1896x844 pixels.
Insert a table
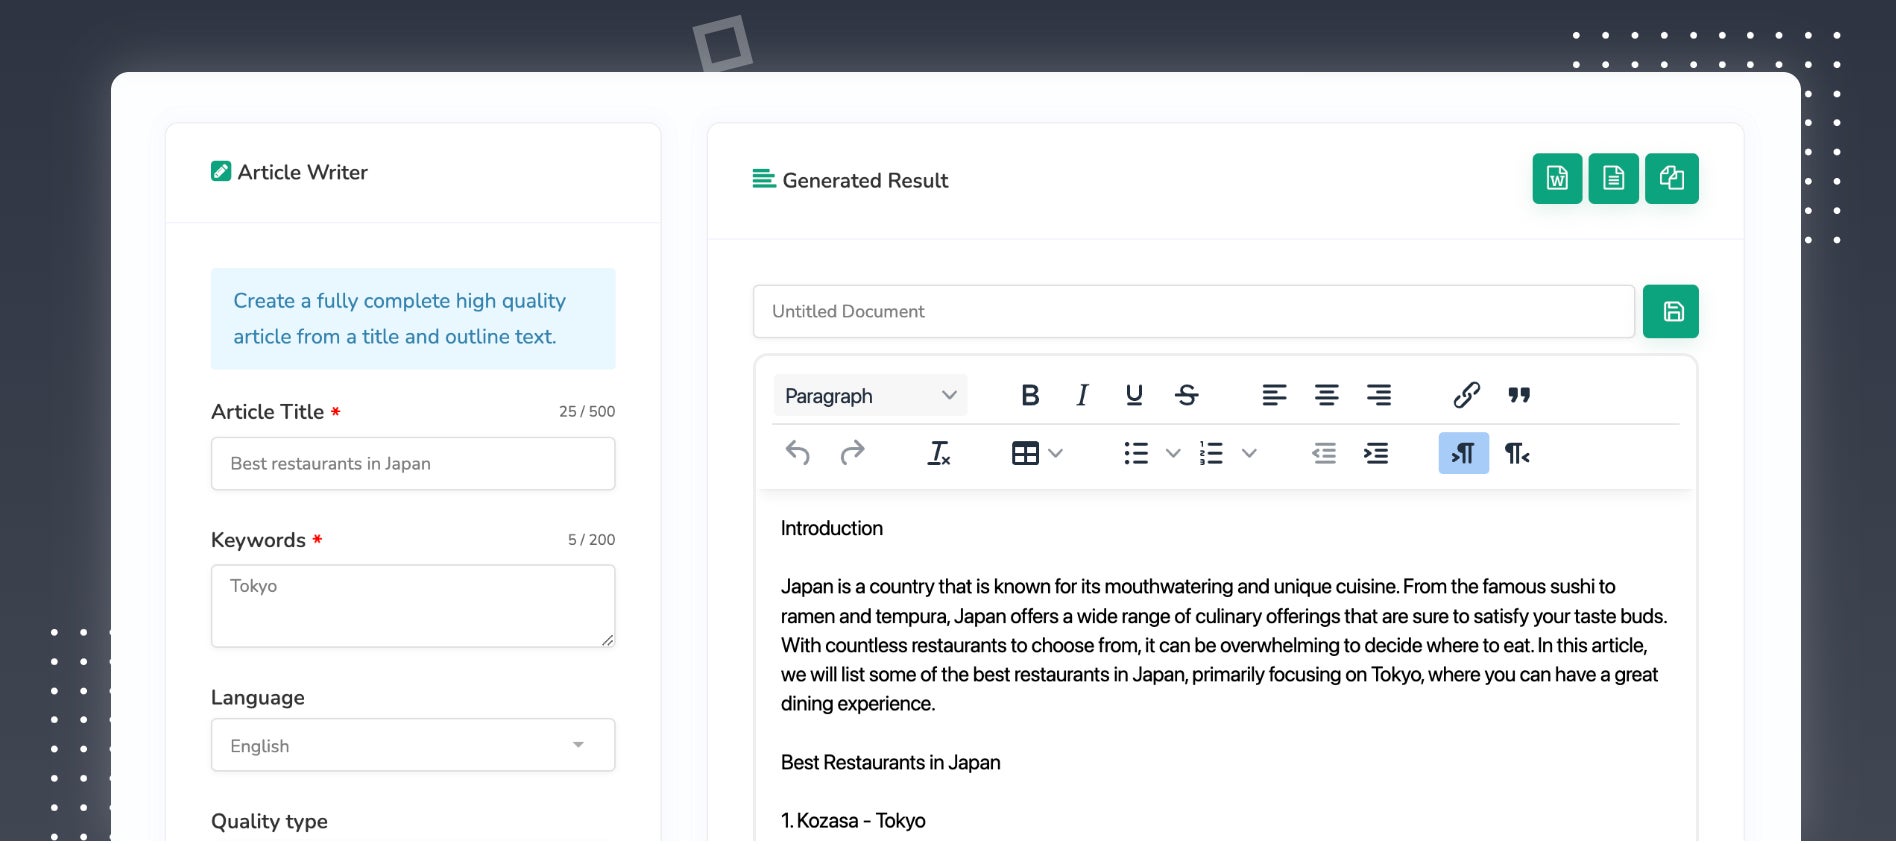coord(1025,453)
